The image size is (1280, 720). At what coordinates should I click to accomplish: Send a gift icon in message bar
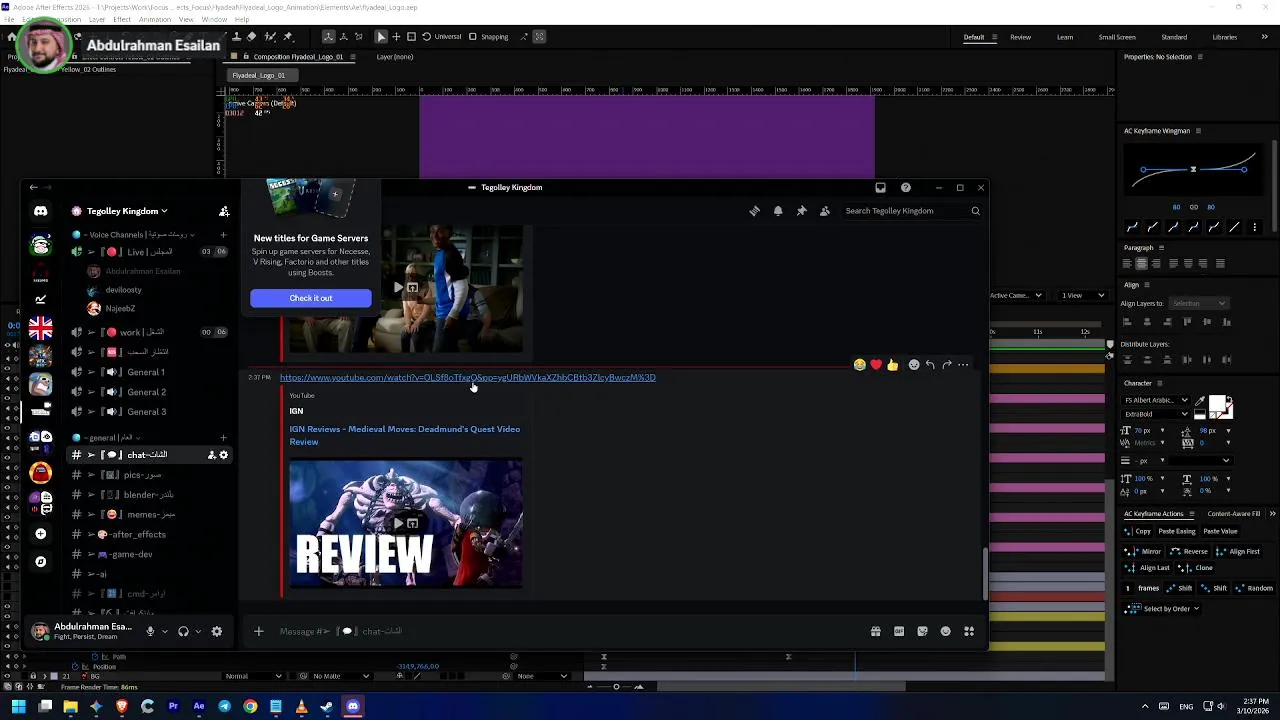tap(876, 631)
